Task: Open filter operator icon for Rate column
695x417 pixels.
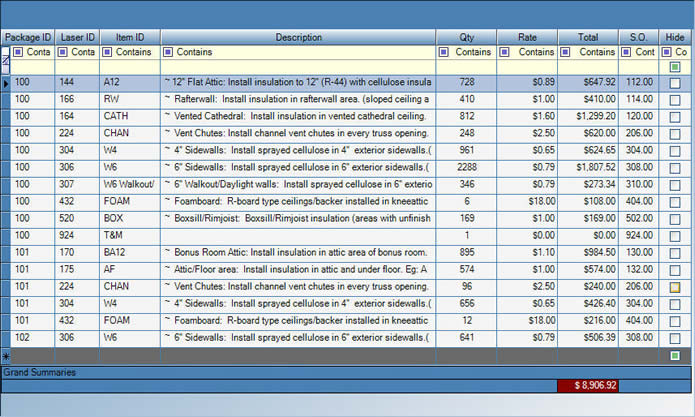Action: point(504,52)
